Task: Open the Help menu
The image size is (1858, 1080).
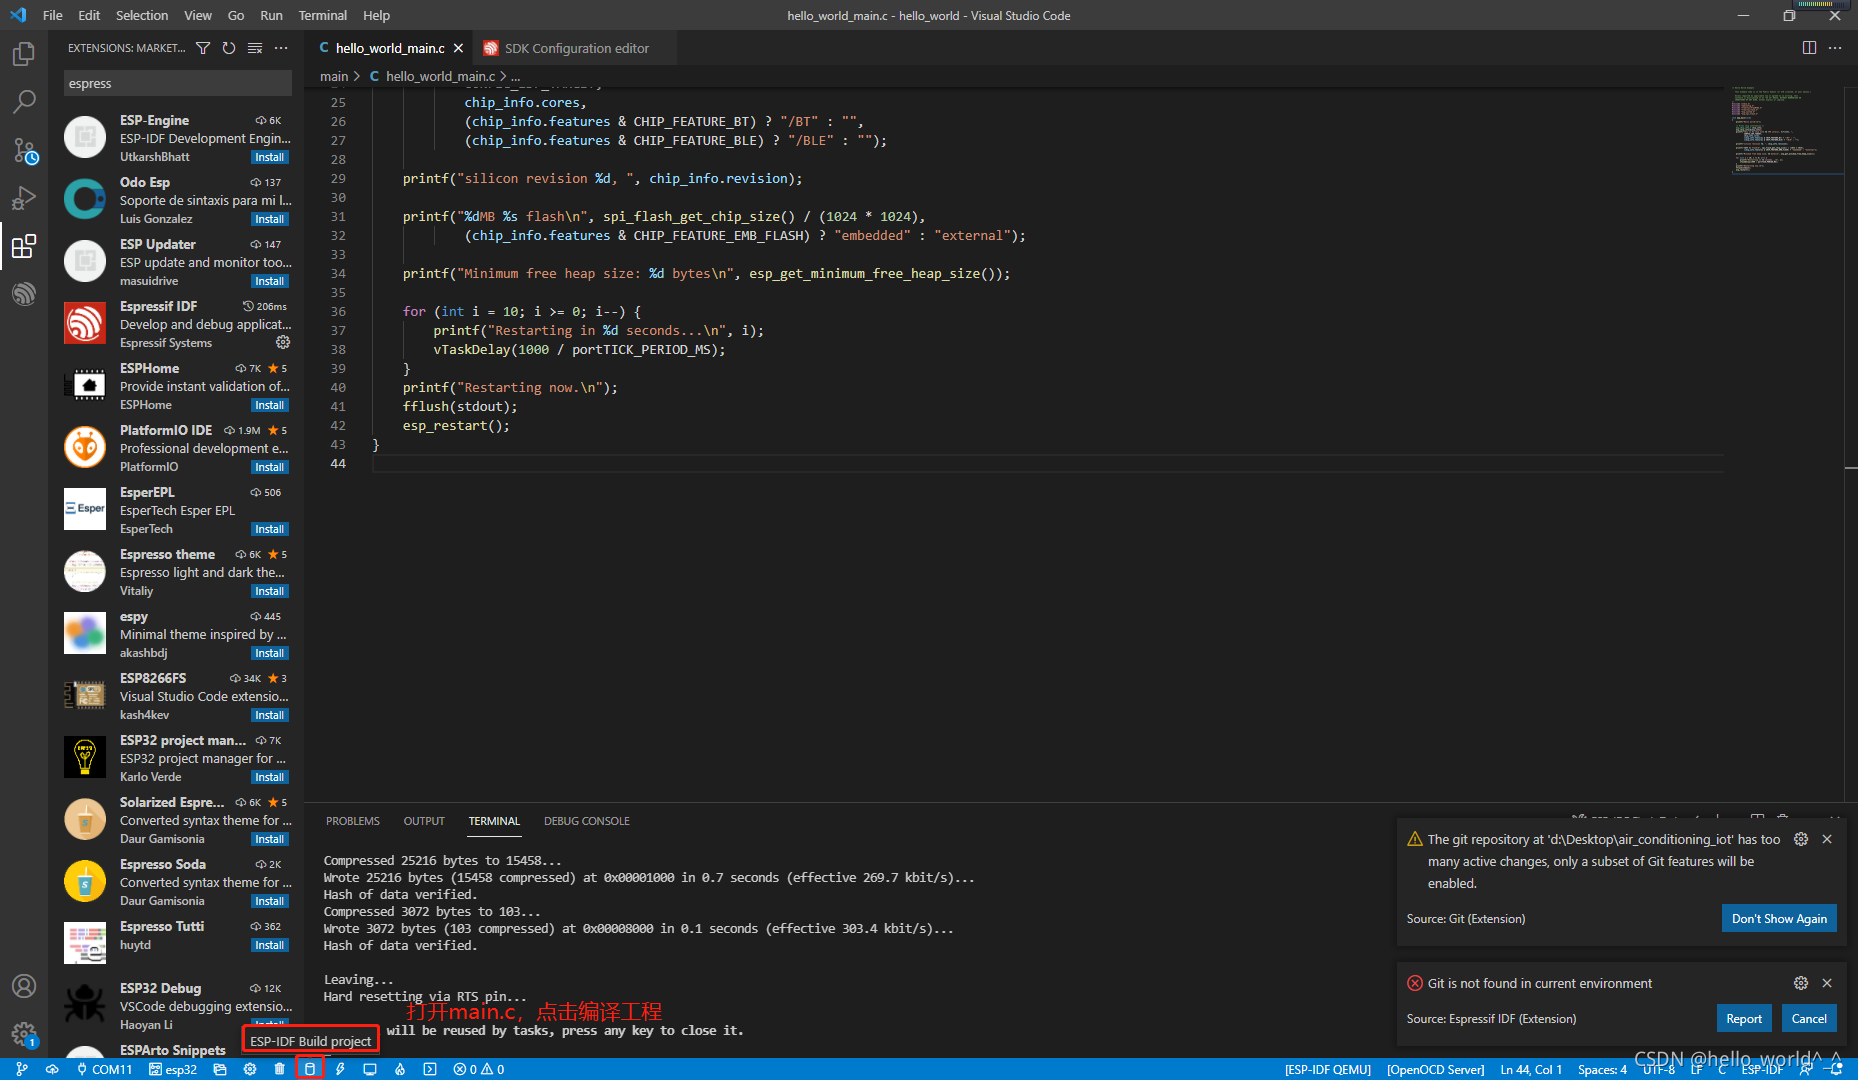Action: click(376, 15)
